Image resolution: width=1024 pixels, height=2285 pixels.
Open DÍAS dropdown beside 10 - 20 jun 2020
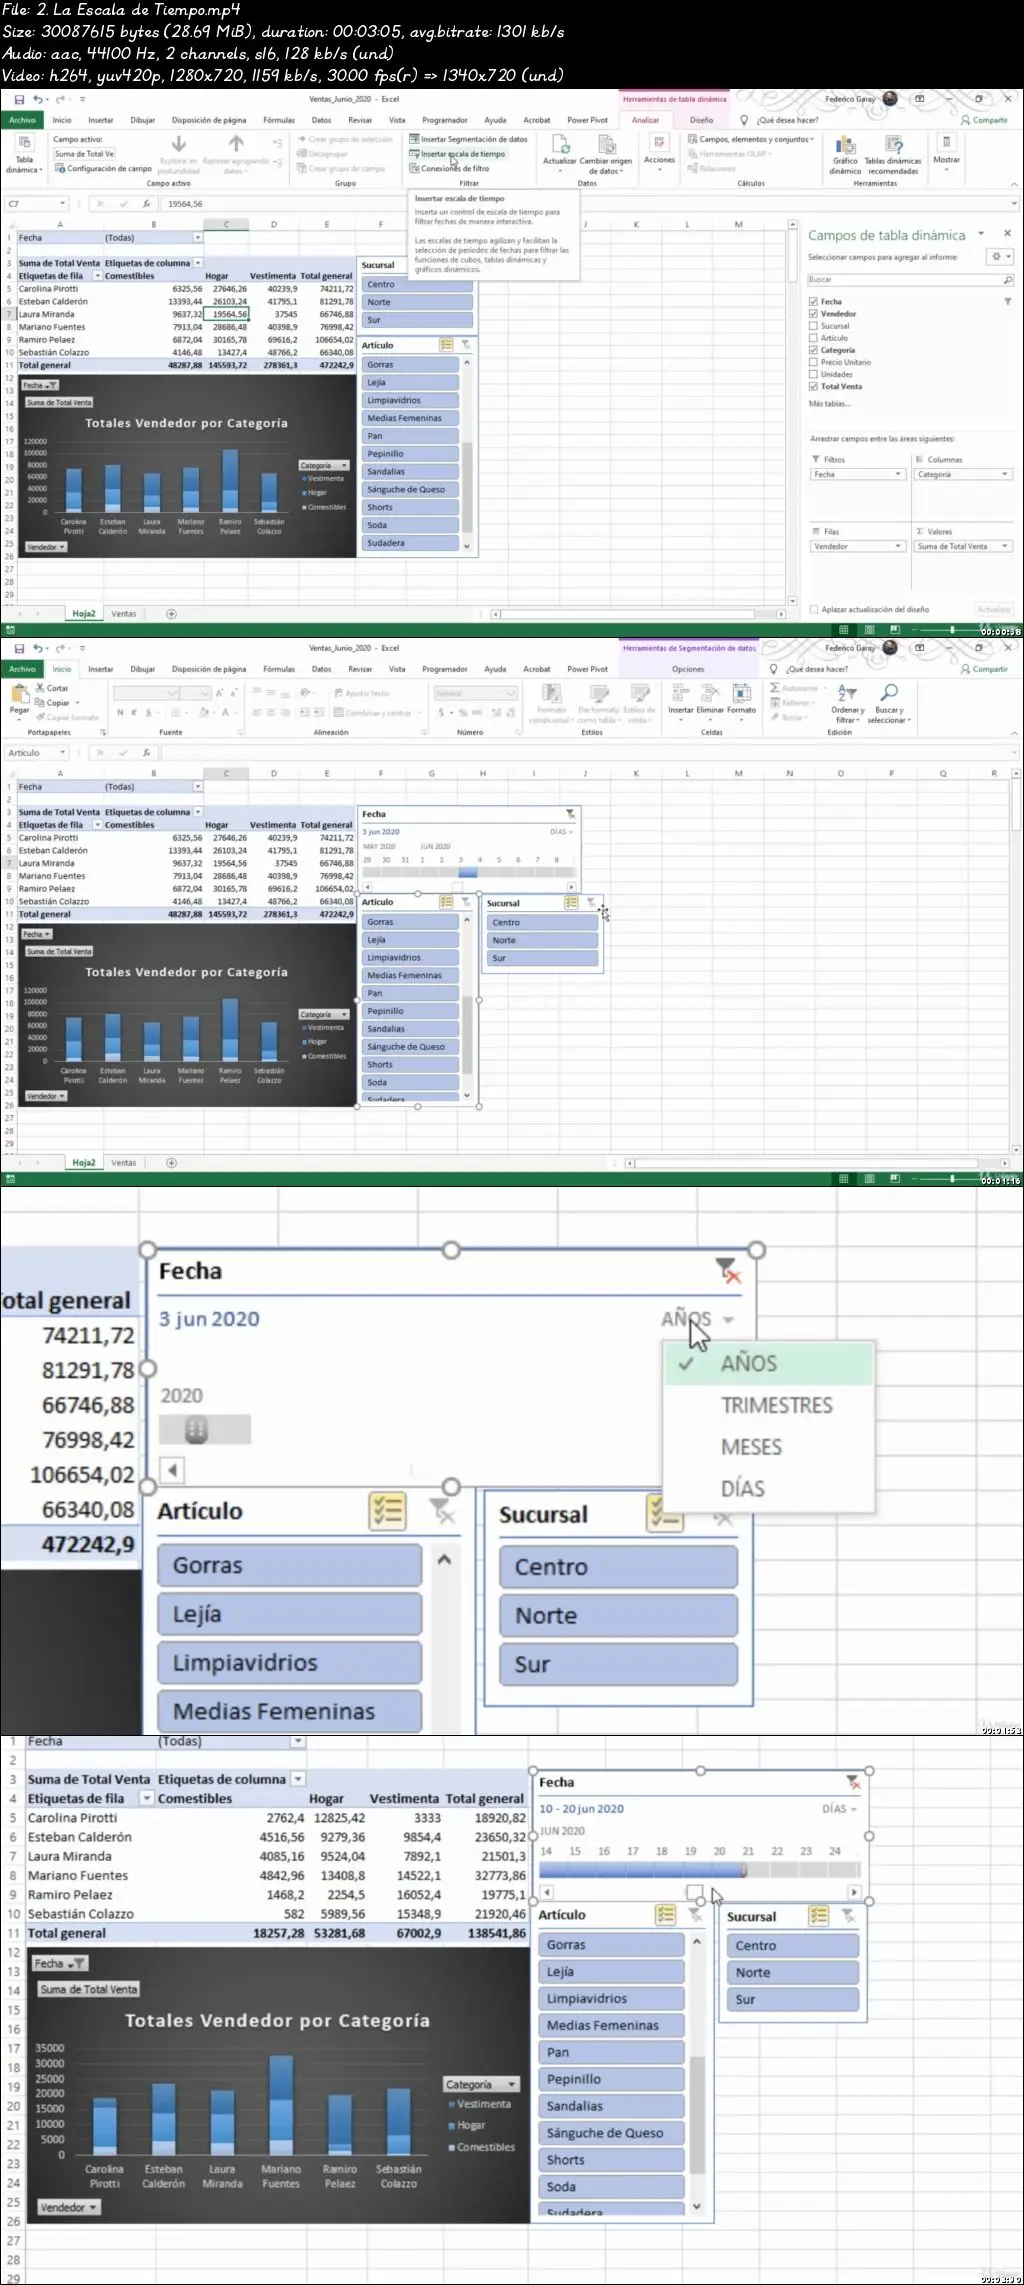click(x=839, y=1808)
